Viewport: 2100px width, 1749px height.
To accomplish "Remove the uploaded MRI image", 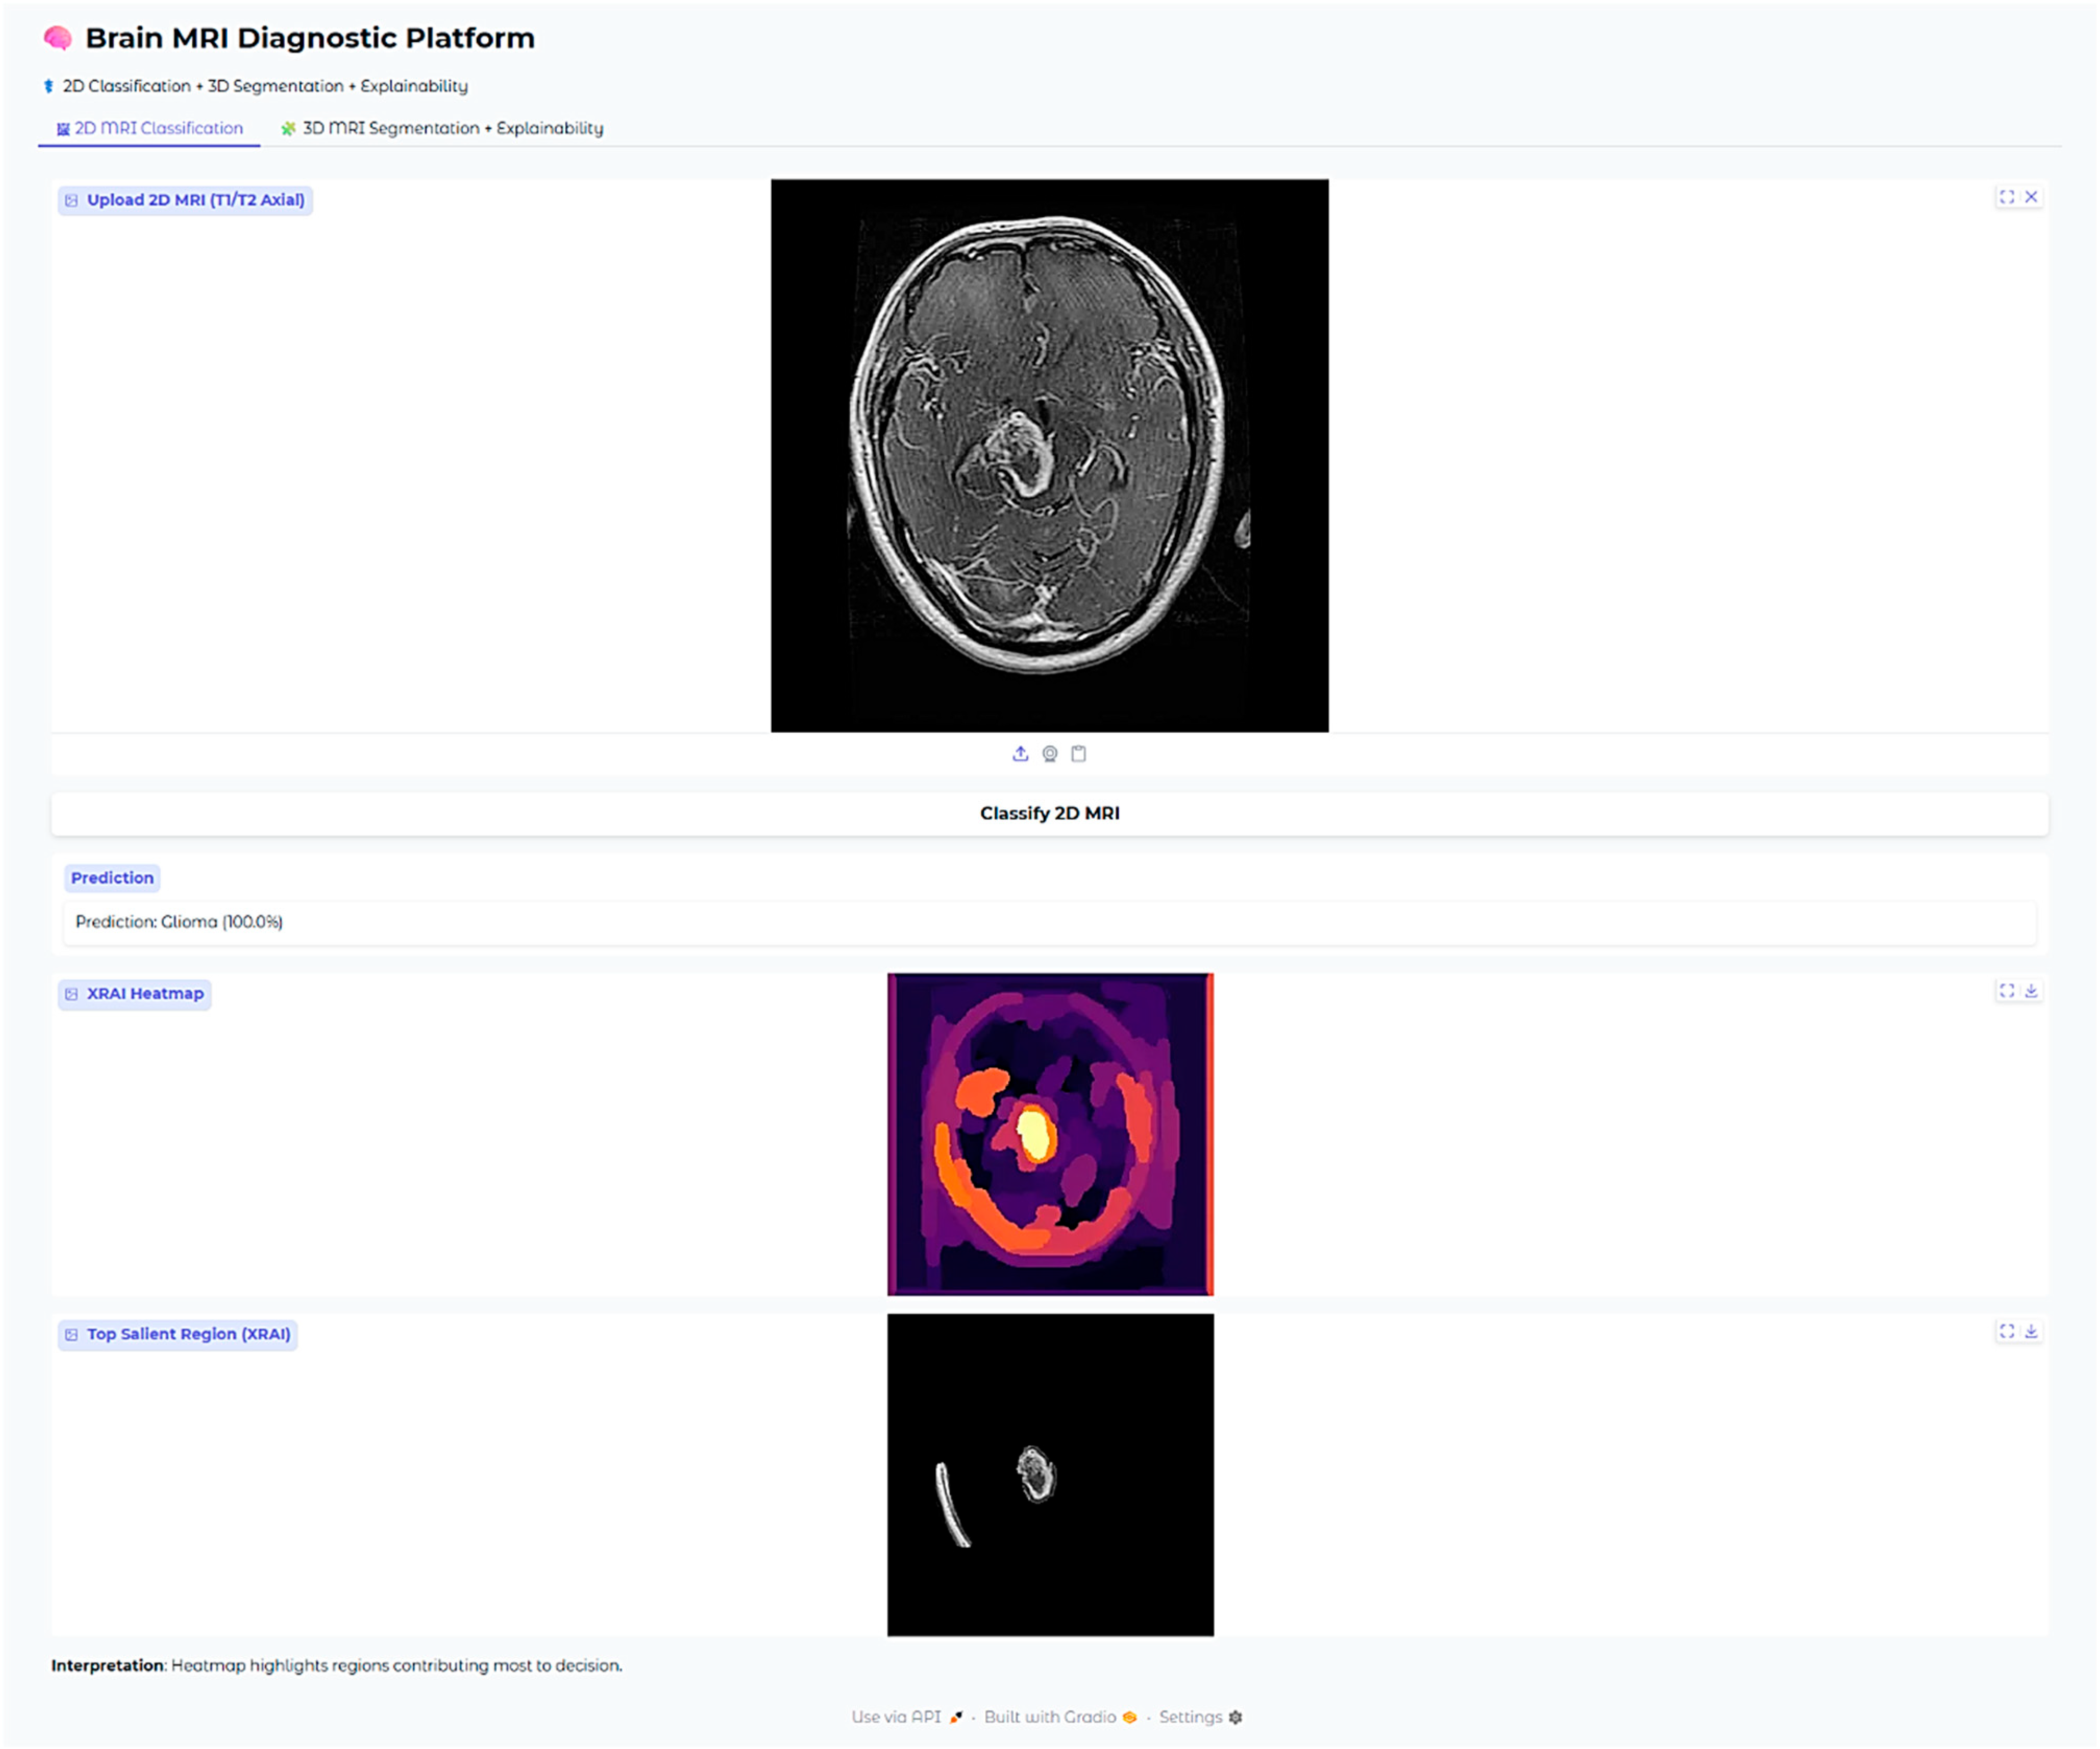I will (x=2031, y=197).
